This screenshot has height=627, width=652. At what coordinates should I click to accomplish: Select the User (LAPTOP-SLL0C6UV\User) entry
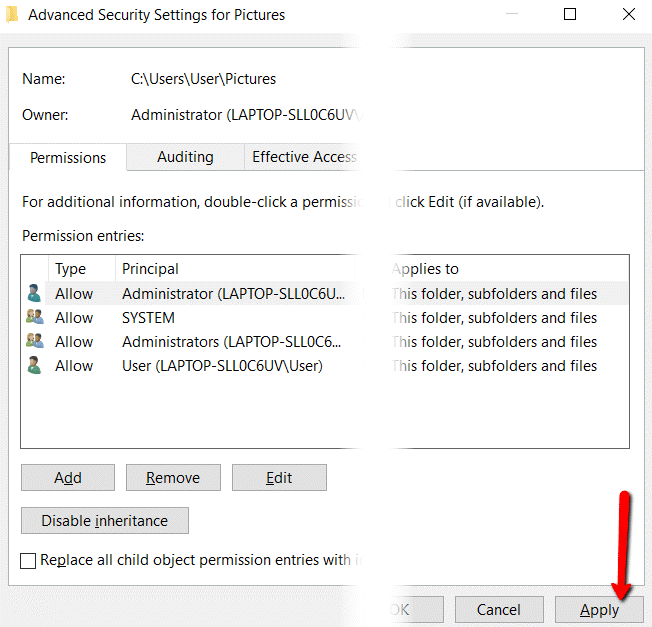pos(222,366)
